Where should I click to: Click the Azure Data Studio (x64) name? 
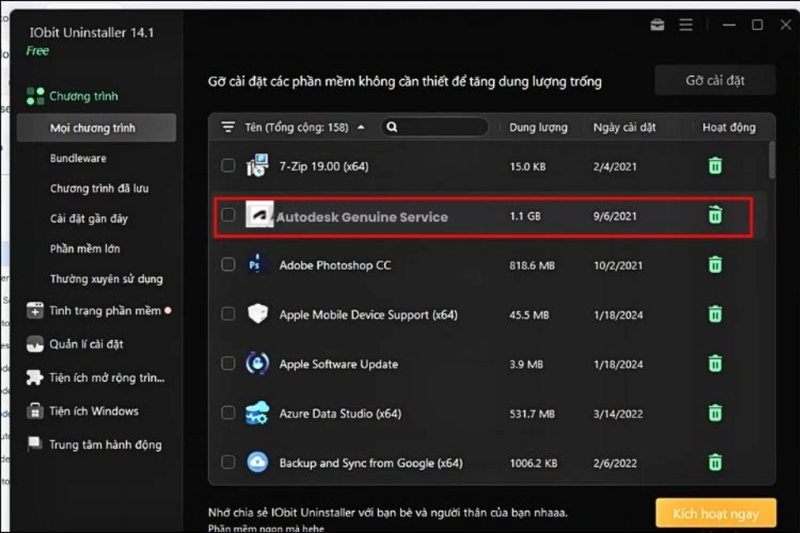340,414
